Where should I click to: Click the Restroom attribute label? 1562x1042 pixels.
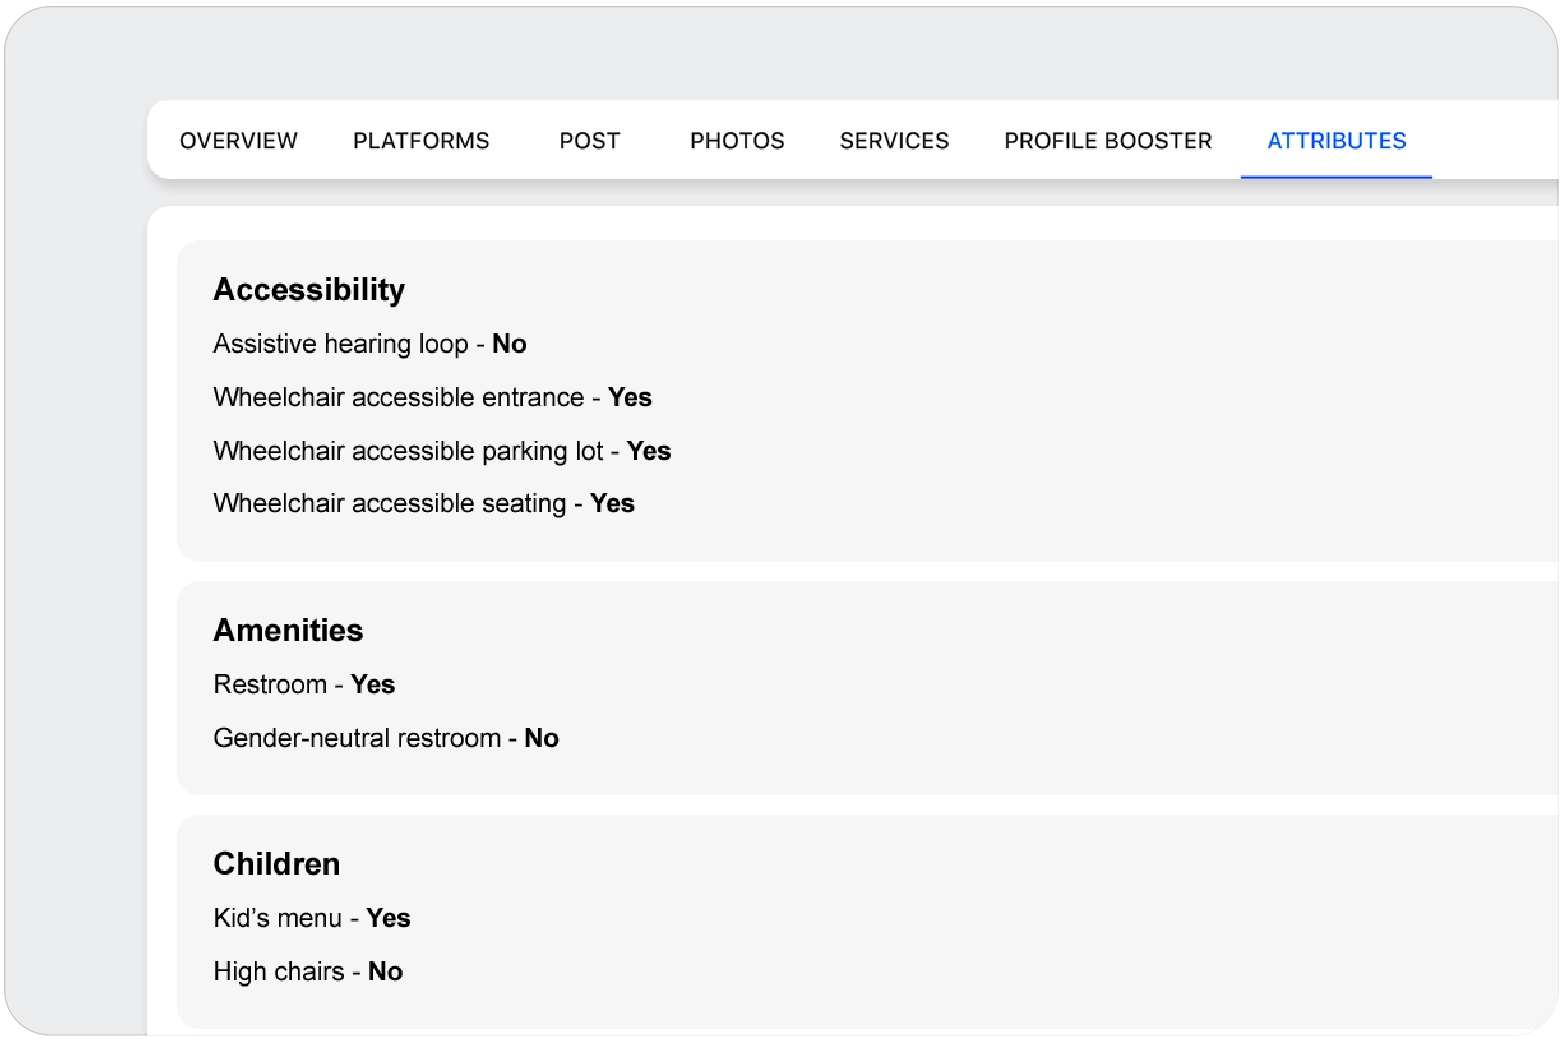point(270,685)
